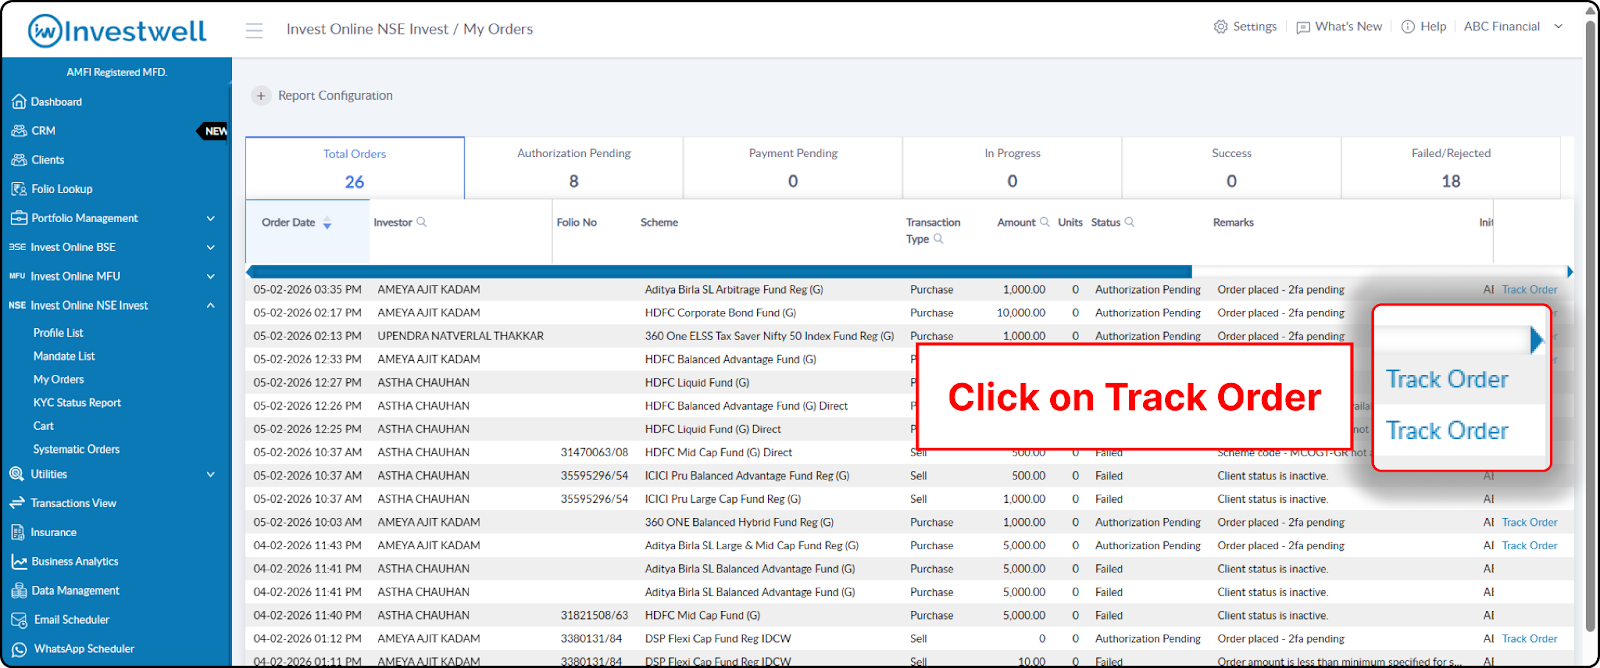Click the Investwell logo
The image size is (1600, 668).
[117, 31]
